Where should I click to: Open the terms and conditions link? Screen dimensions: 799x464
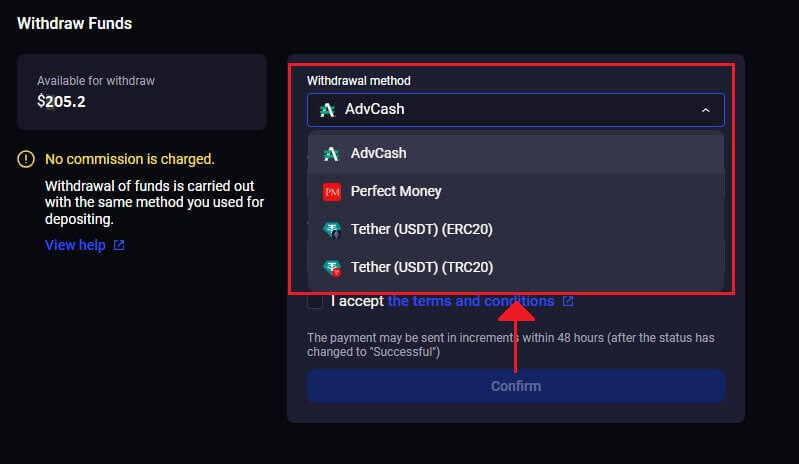[x=470, y=301]
